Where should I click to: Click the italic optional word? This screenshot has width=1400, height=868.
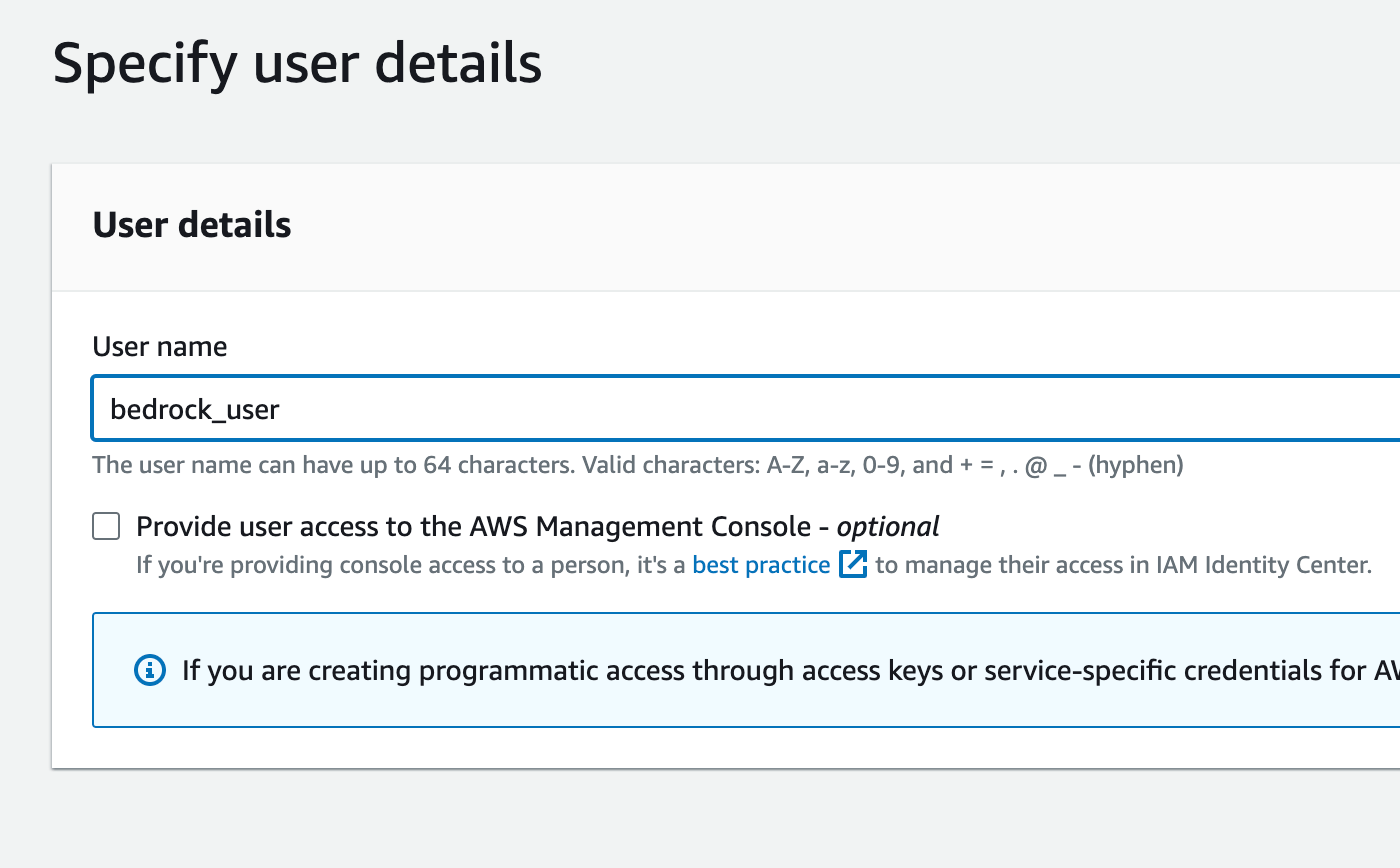coord(888,526)
